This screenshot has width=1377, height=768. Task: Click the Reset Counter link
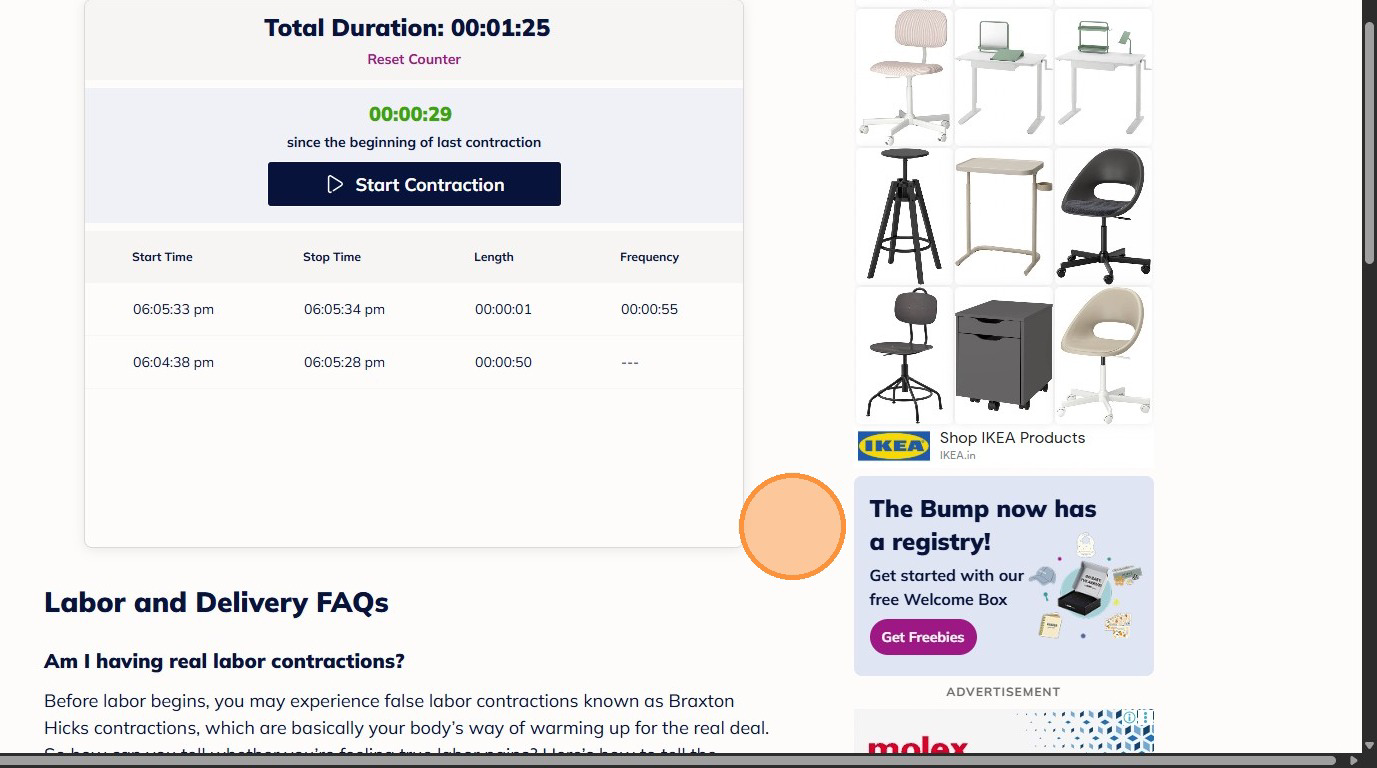point(414,59)
